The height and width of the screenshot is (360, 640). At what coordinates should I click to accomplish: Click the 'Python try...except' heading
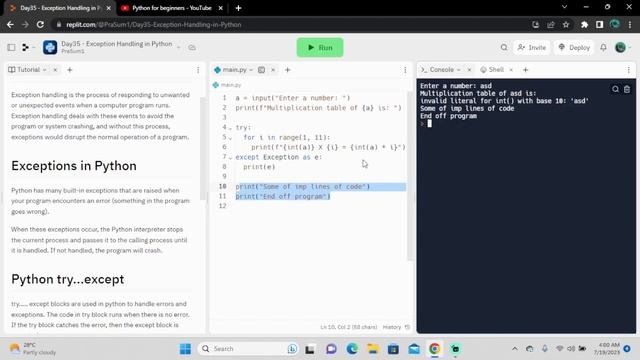pyautogui.click(x=68, y=279)
